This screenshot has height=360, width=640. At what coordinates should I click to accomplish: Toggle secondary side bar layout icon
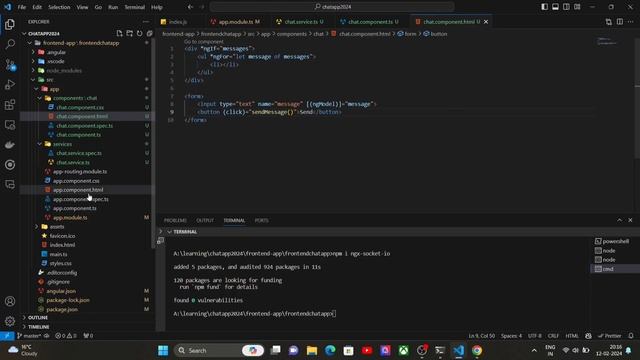coord(566,7)
